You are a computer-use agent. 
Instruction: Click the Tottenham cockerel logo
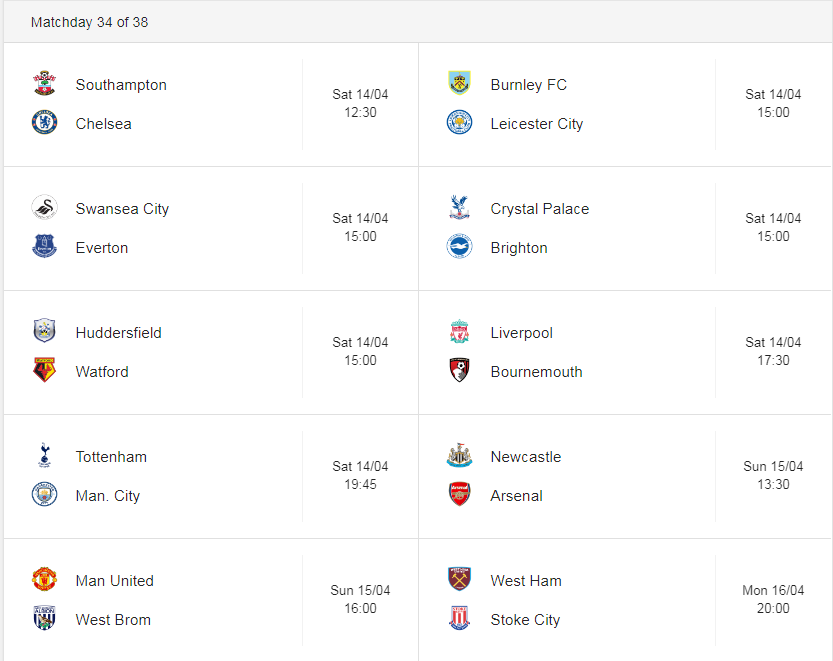[x=45, y=455]
